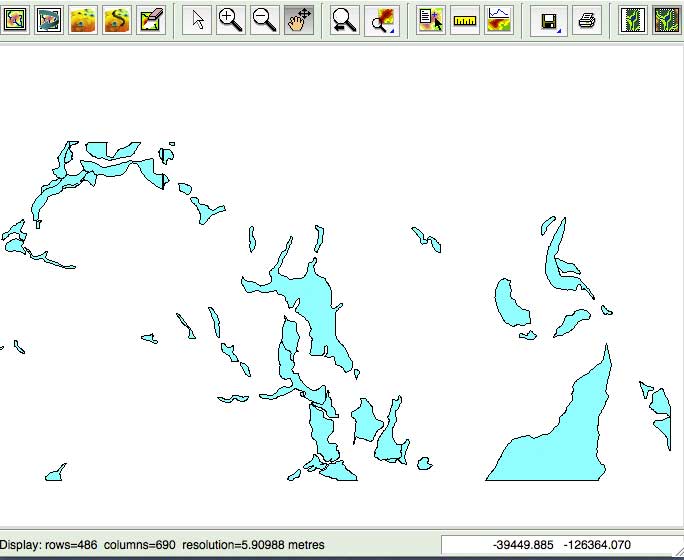Select the yellow ruler measure tool
Screen dimensions: 684x560
point(465,20)
